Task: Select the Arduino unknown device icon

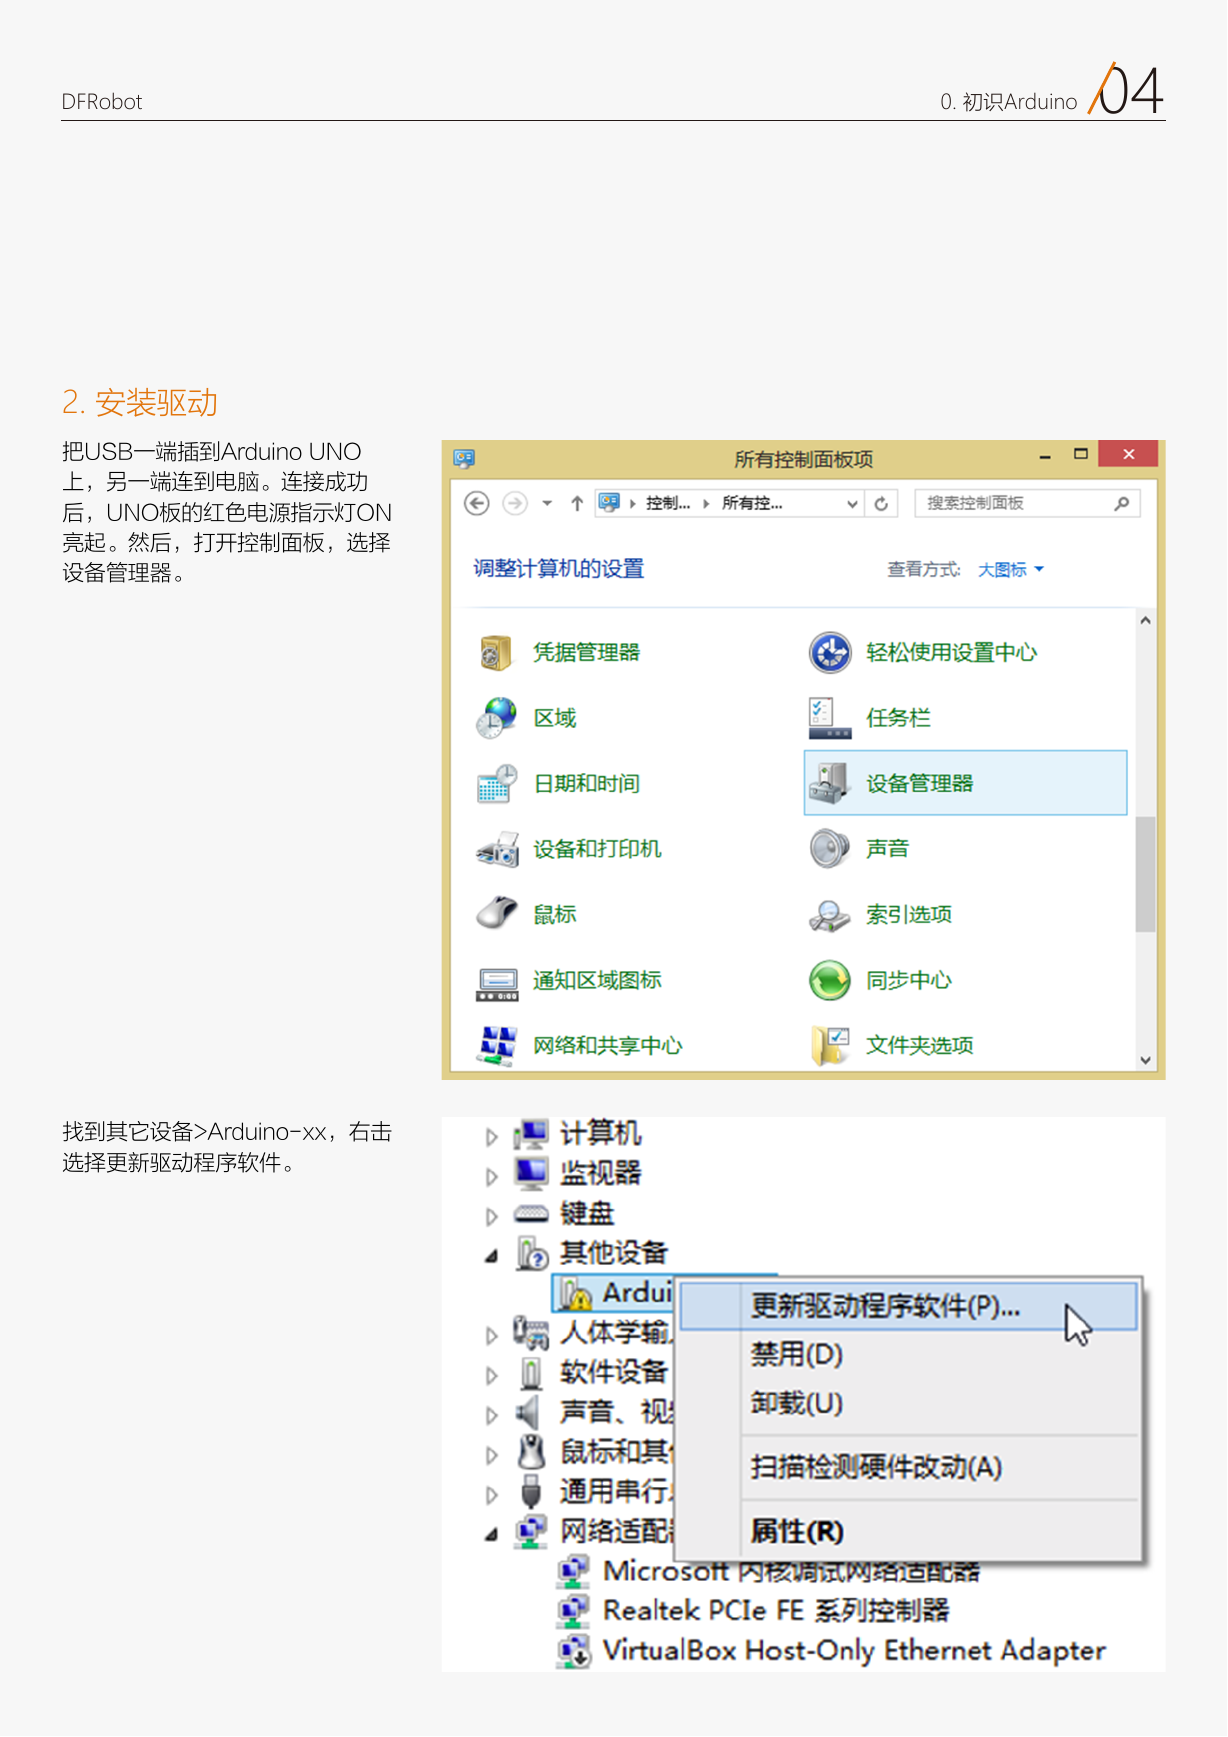Action: (x=575, y=1294)
